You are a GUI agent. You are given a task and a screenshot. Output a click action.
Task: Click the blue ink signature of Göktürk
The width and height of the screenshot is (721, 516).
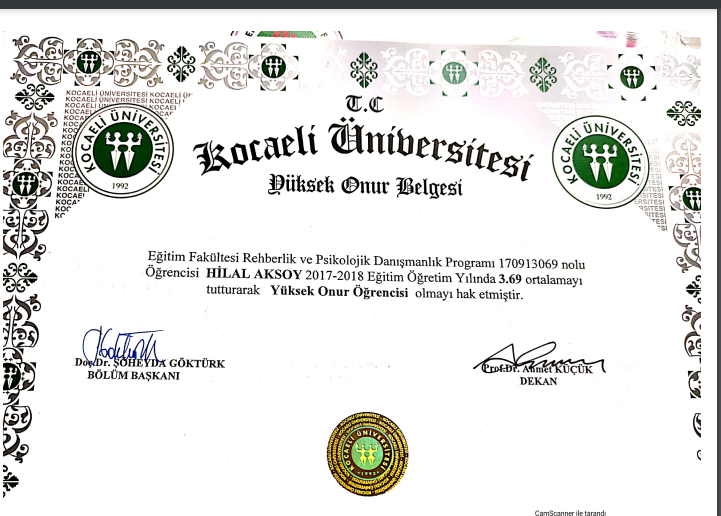pos(122,346)
